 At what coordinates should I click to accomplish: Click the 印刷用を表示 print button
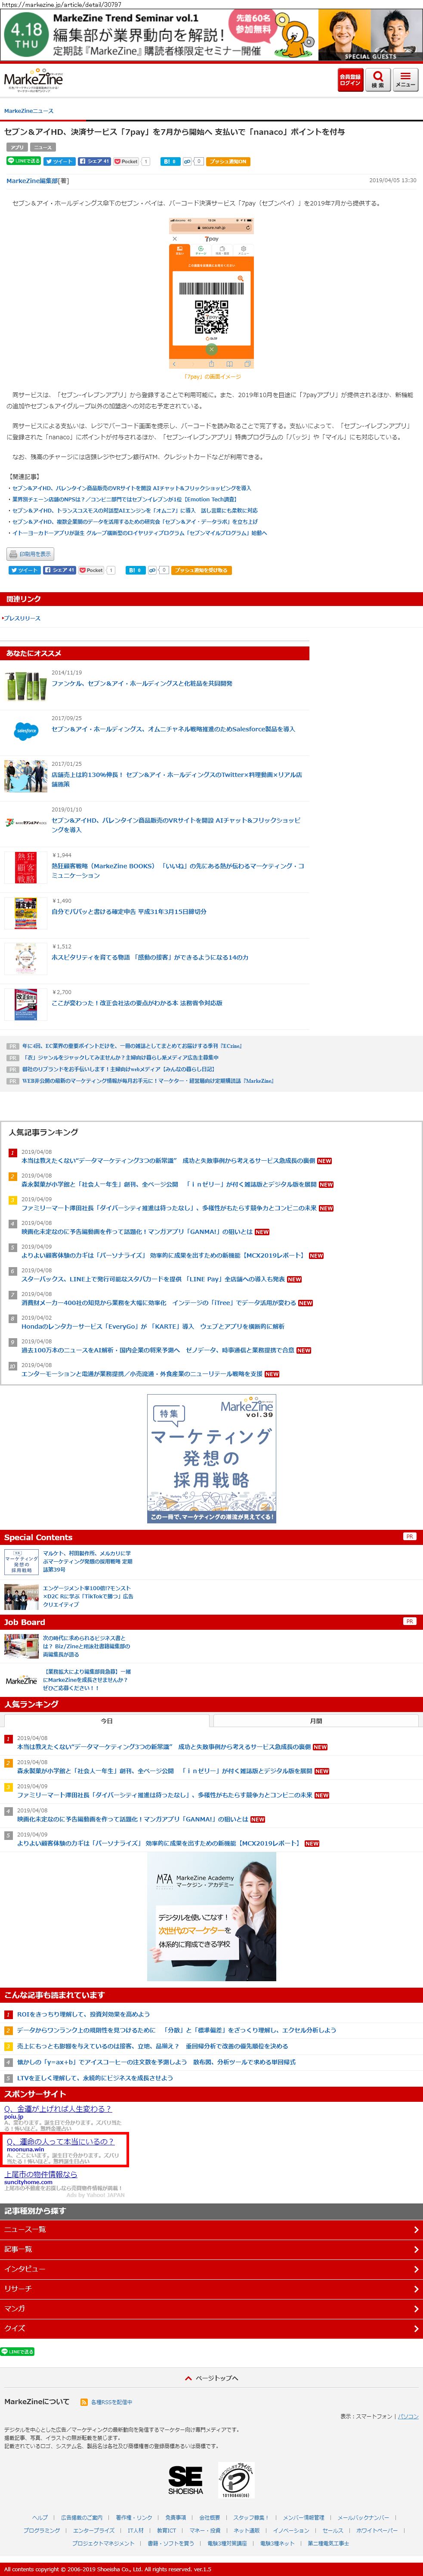point(30,554)
